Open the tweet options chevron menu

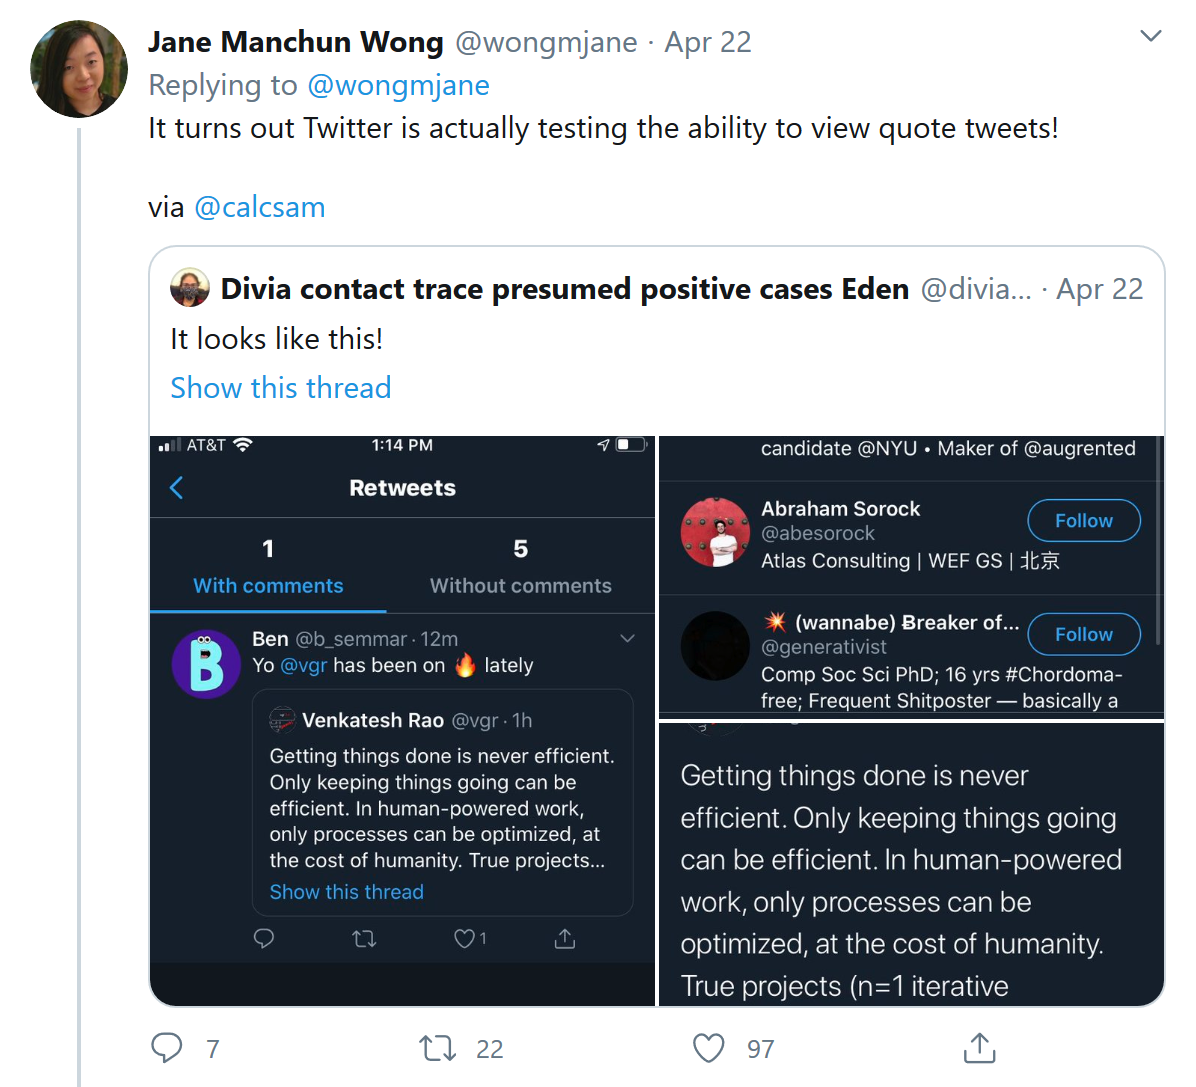pyautogui.click(x=1151, y=37)
